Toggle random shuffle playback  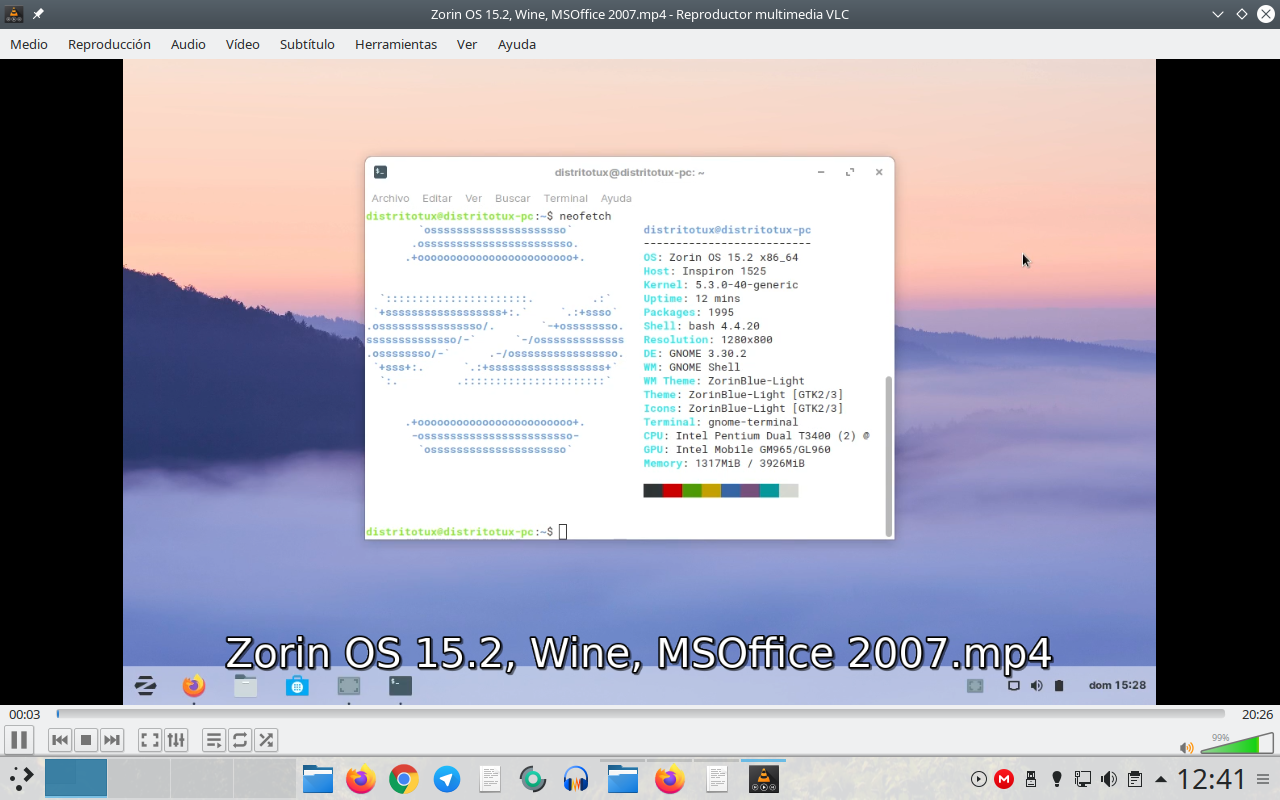tap(266, 740)
